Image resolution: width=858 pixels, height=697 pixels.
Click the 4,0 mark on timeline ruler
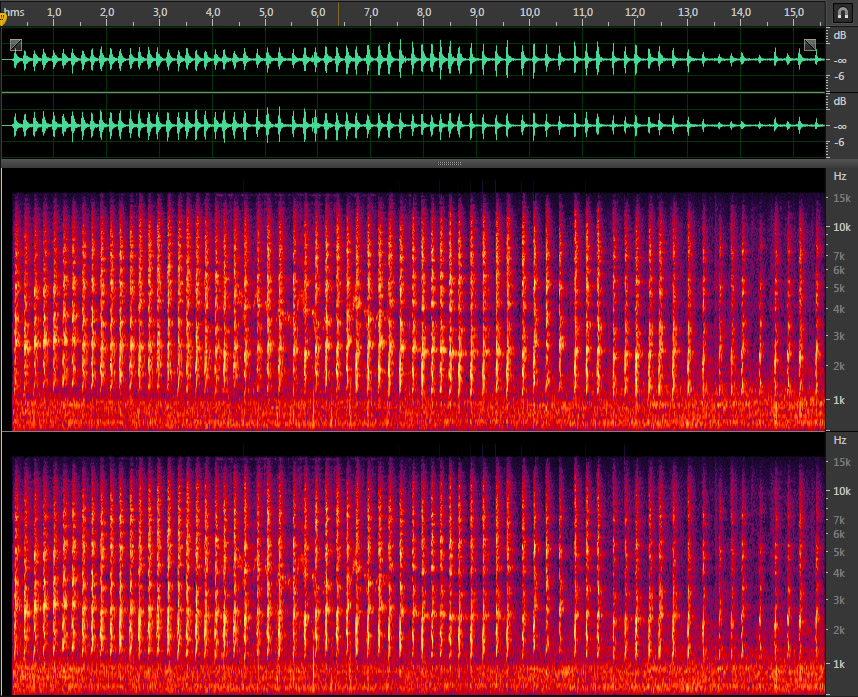[x=213, y=12]
